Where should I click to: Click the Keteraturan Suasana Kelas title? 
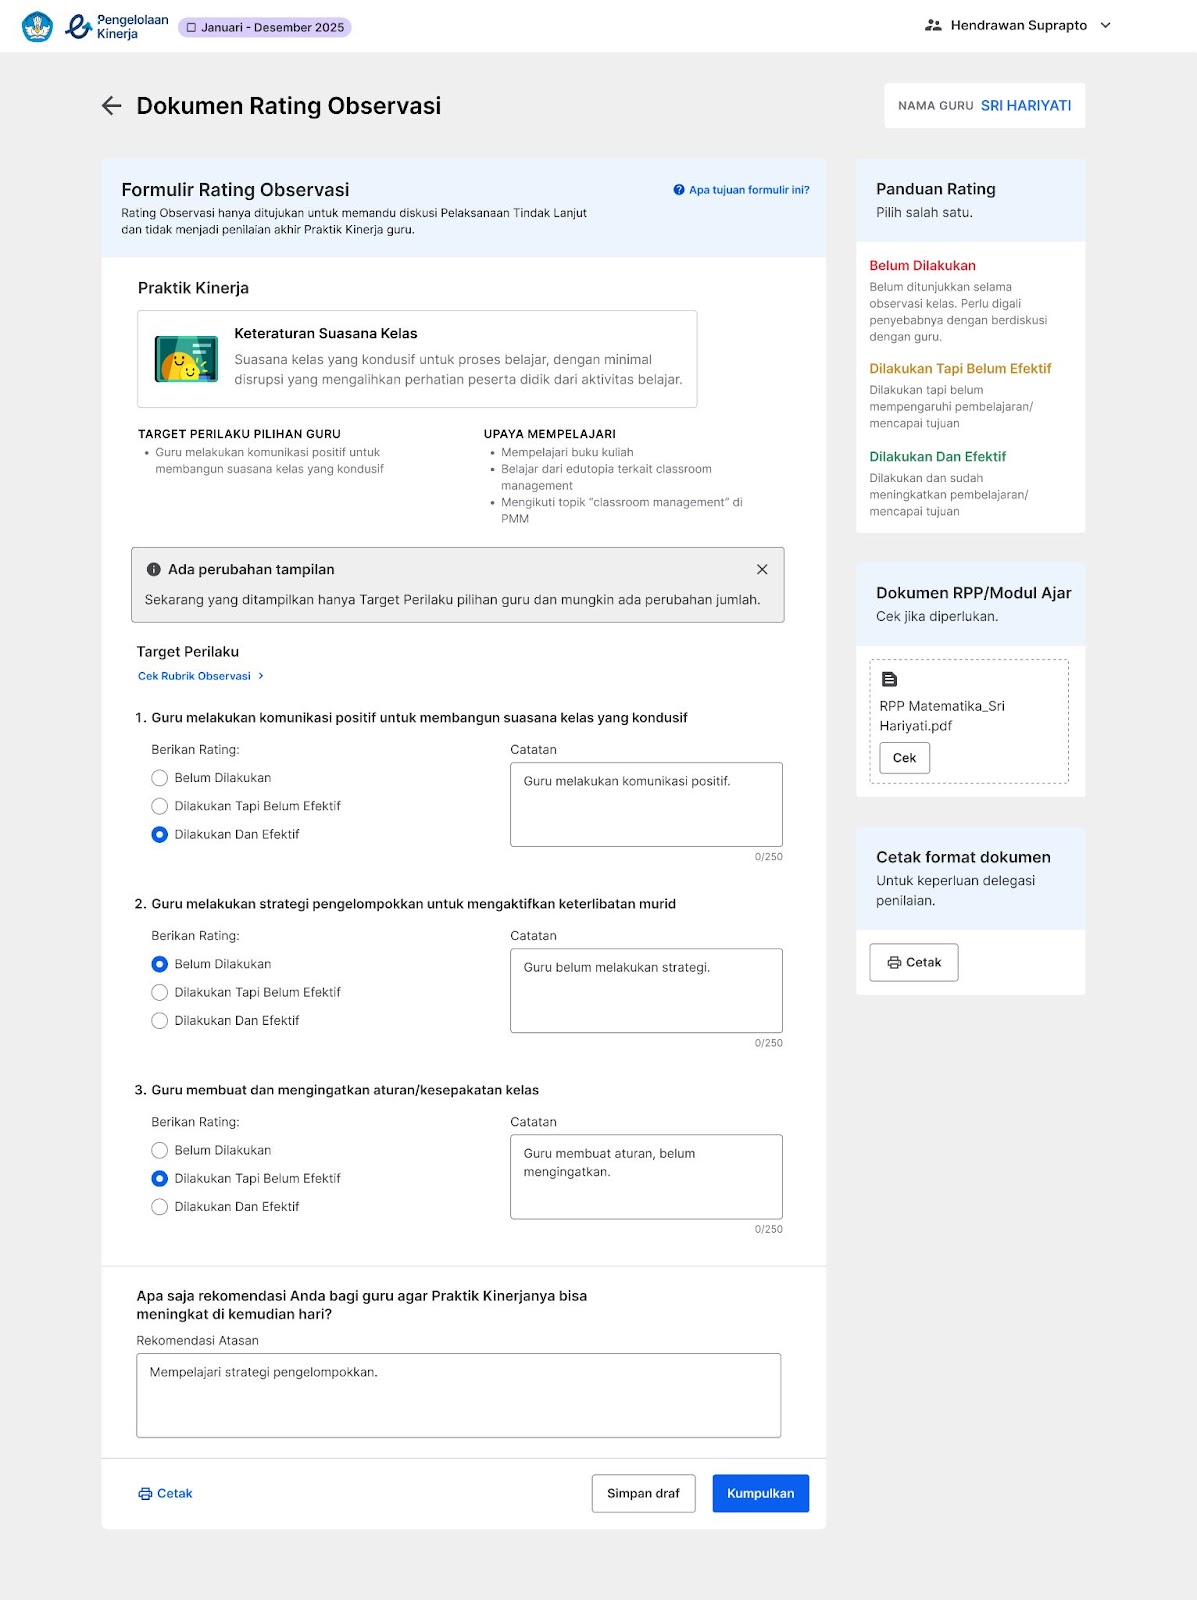coord(326,334)
